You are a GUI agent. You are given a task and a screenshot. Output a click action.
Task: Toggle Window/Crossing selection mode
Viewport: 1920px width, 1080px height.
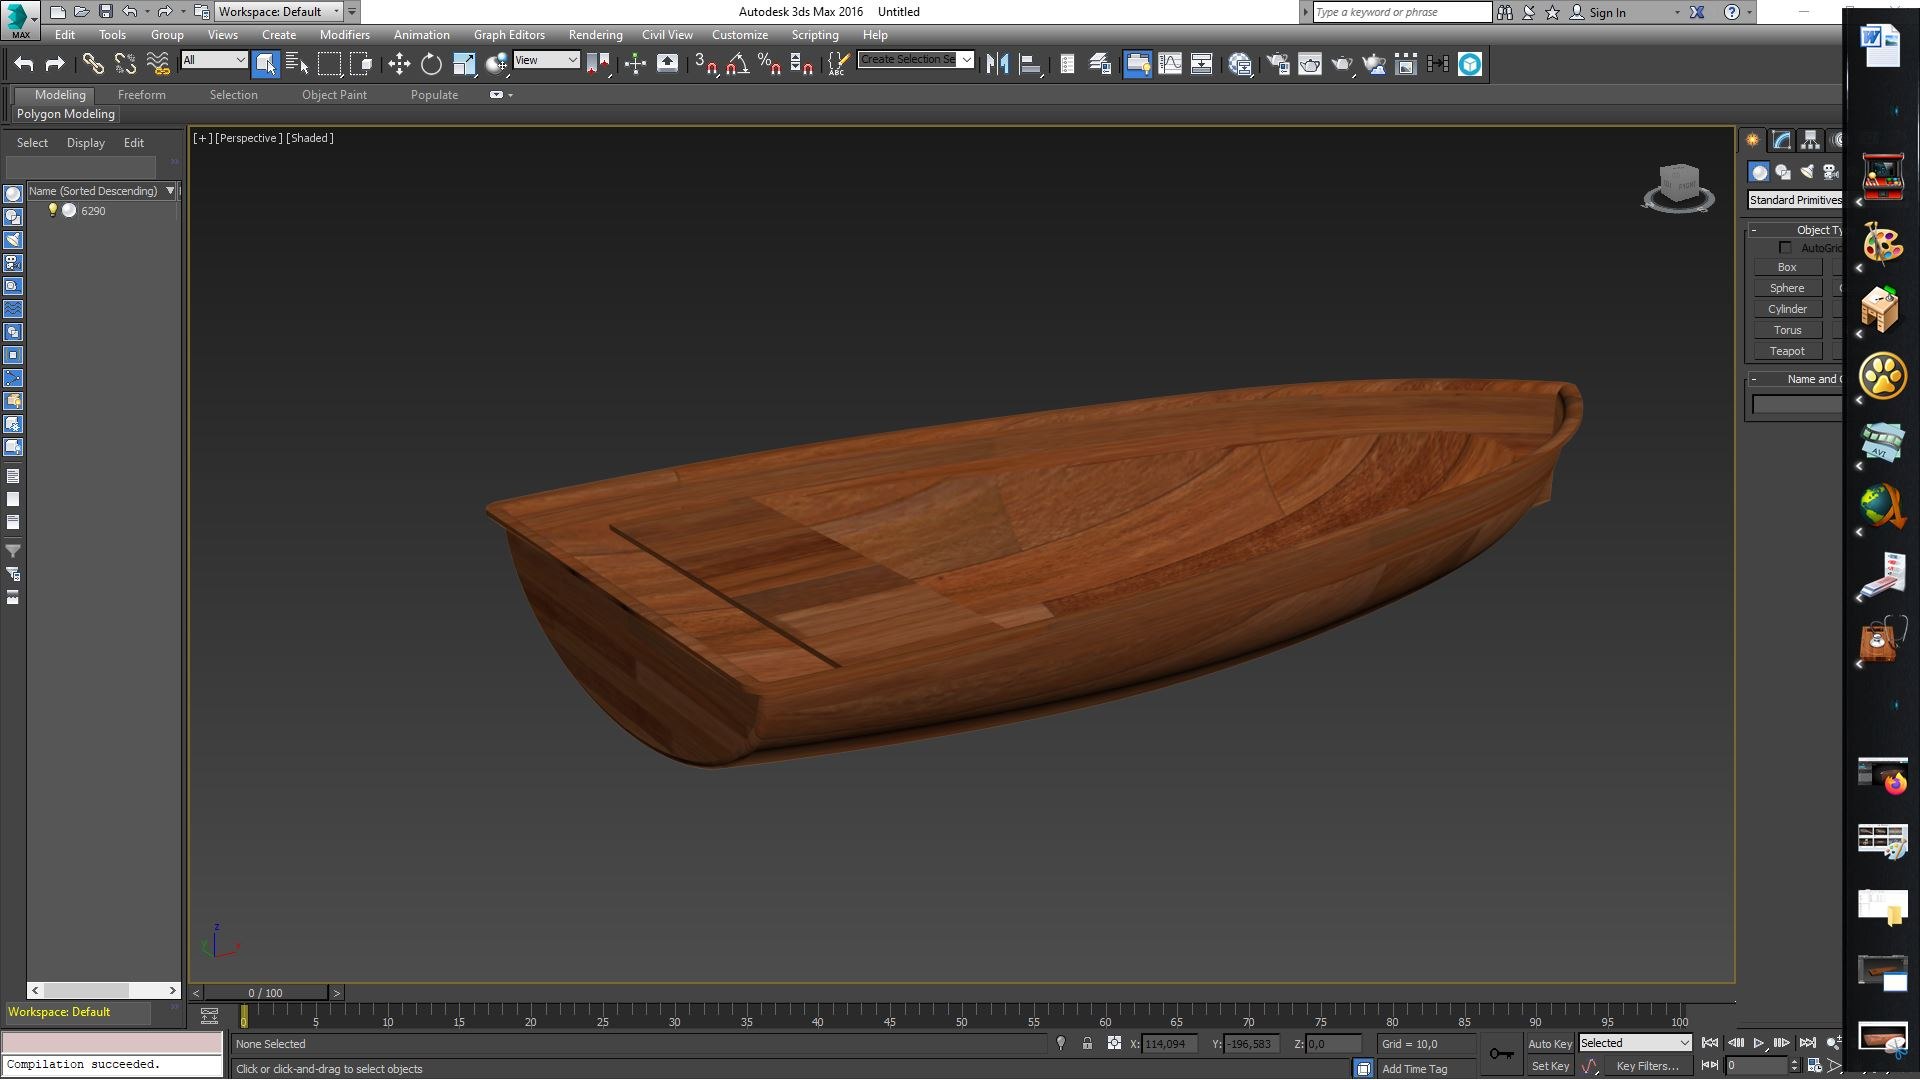(361, 64)
